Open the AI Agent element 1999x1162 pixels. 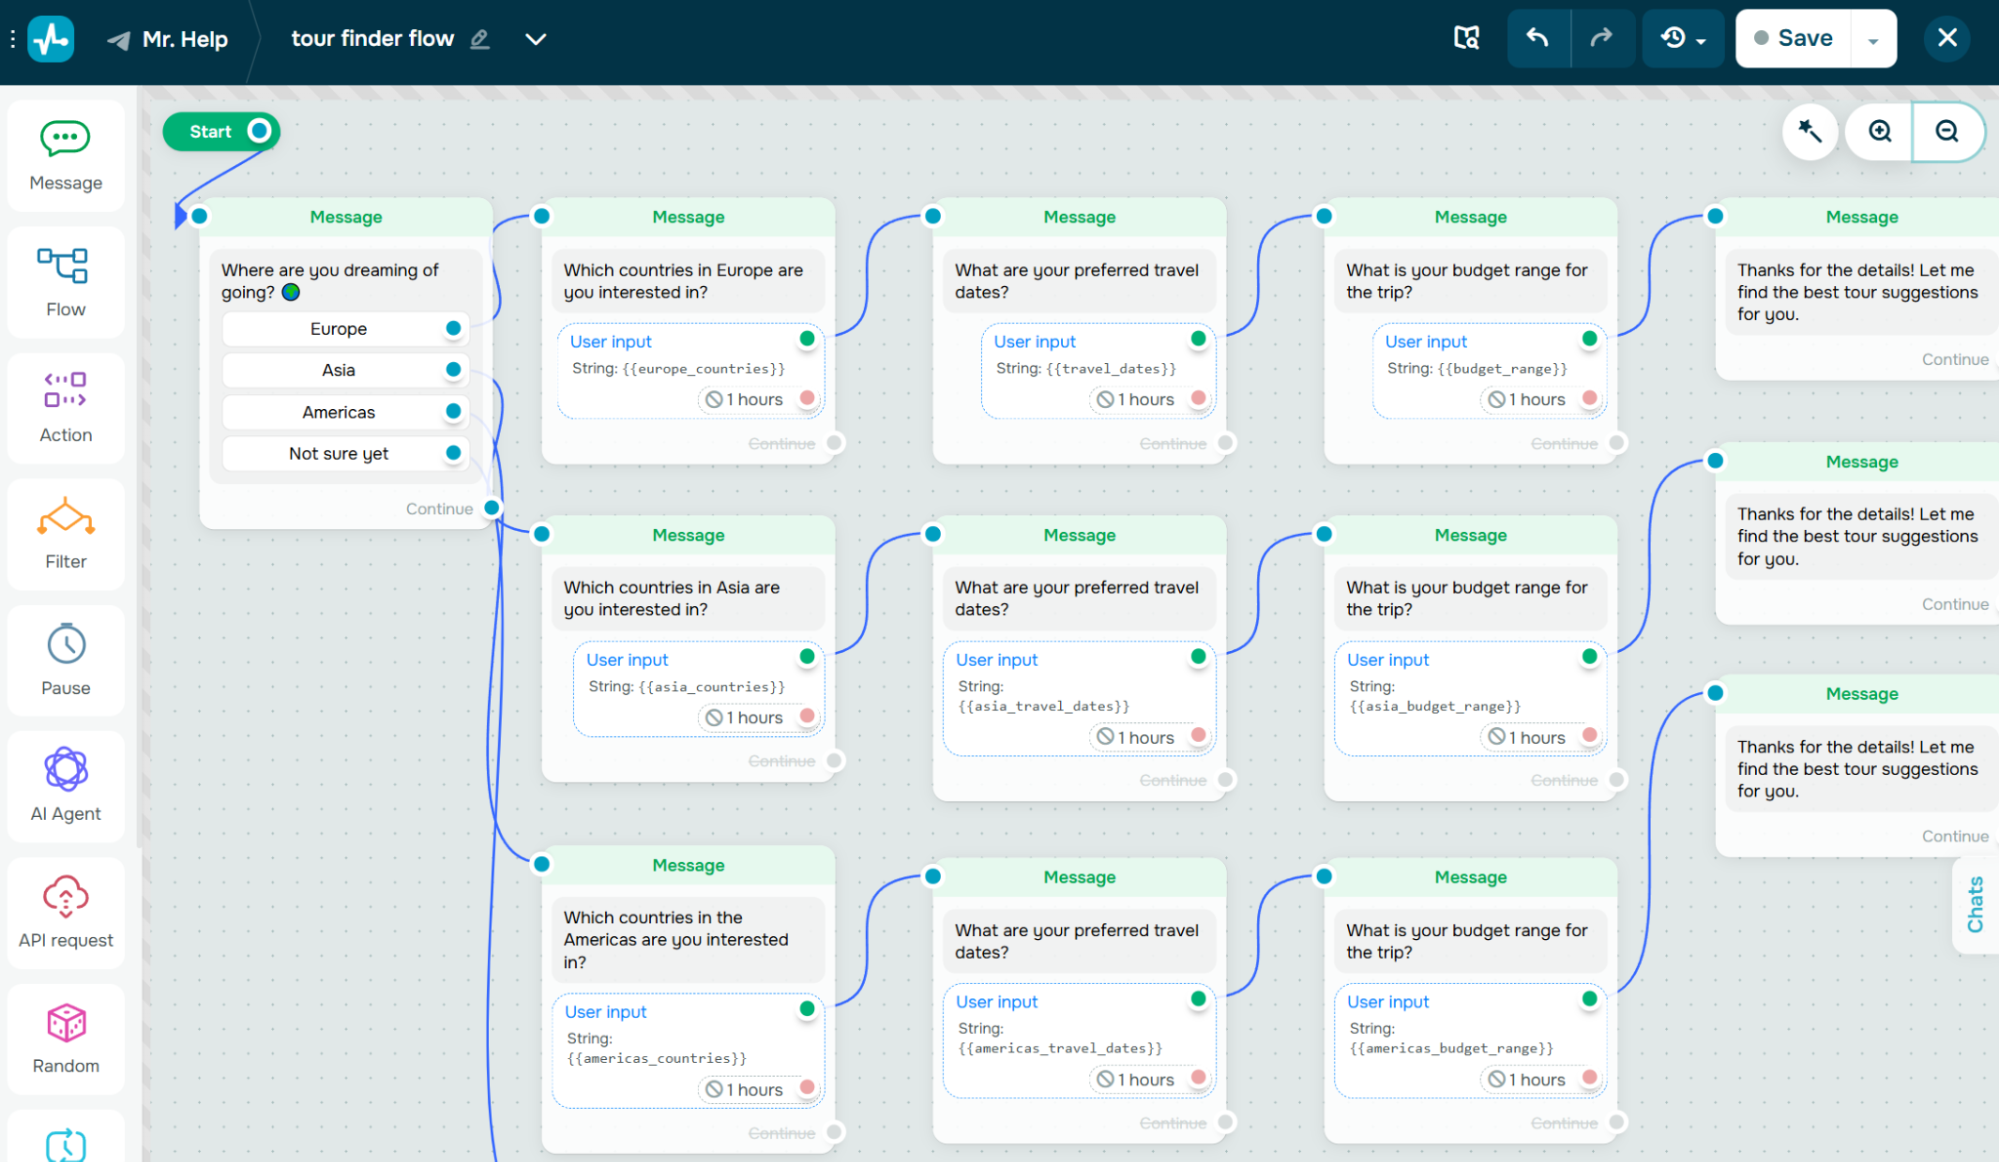[x=65, y=786]
